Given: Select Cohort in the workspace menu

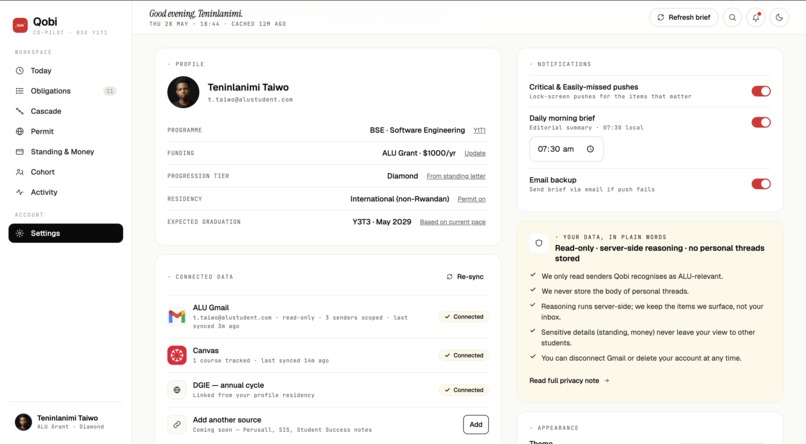Looking at the screenshot, I should (66, 172).
